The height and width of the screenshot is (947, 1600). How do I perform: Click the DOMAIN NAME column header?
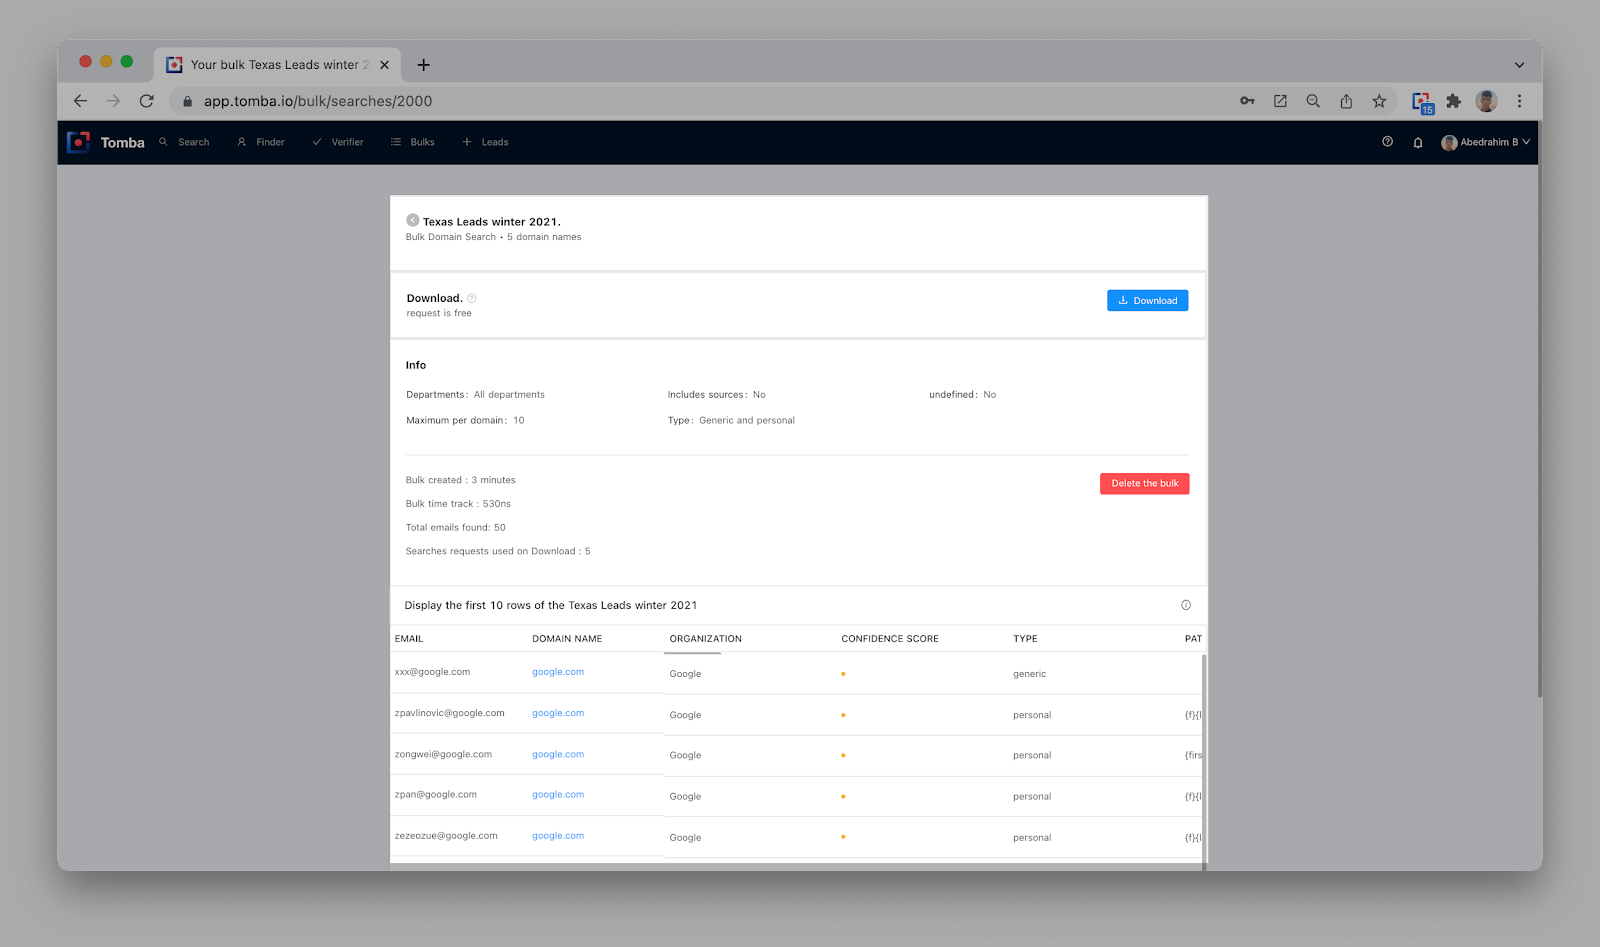click(567, 638)
